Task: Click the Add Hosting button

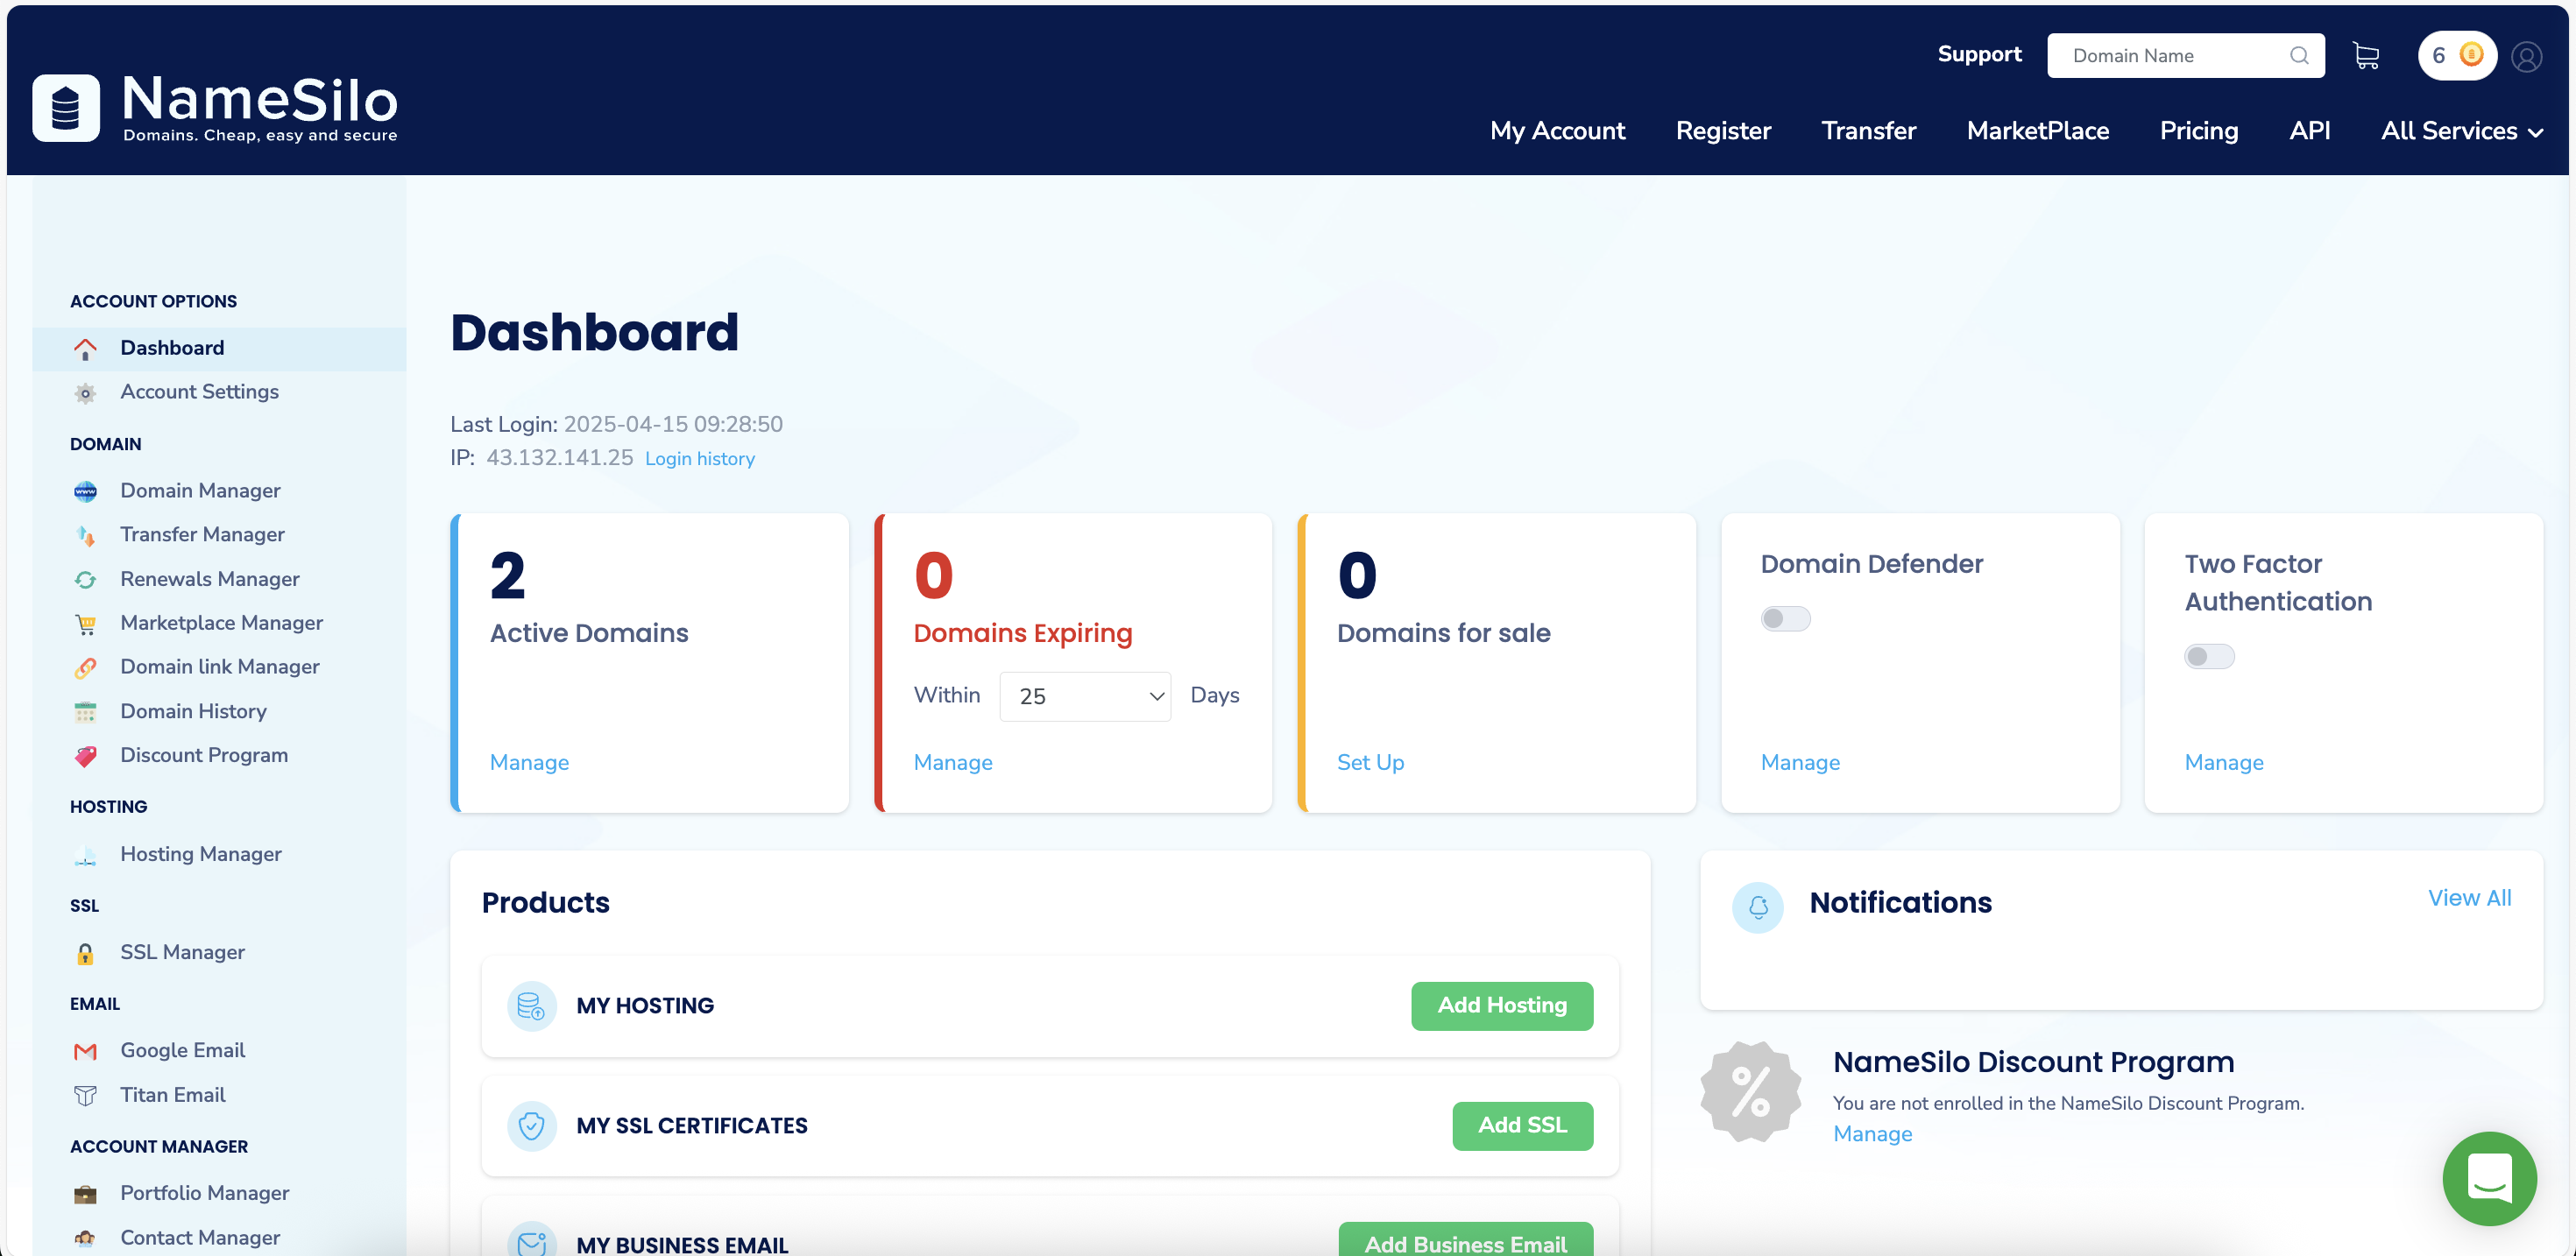Action: coord(1502,1005)
